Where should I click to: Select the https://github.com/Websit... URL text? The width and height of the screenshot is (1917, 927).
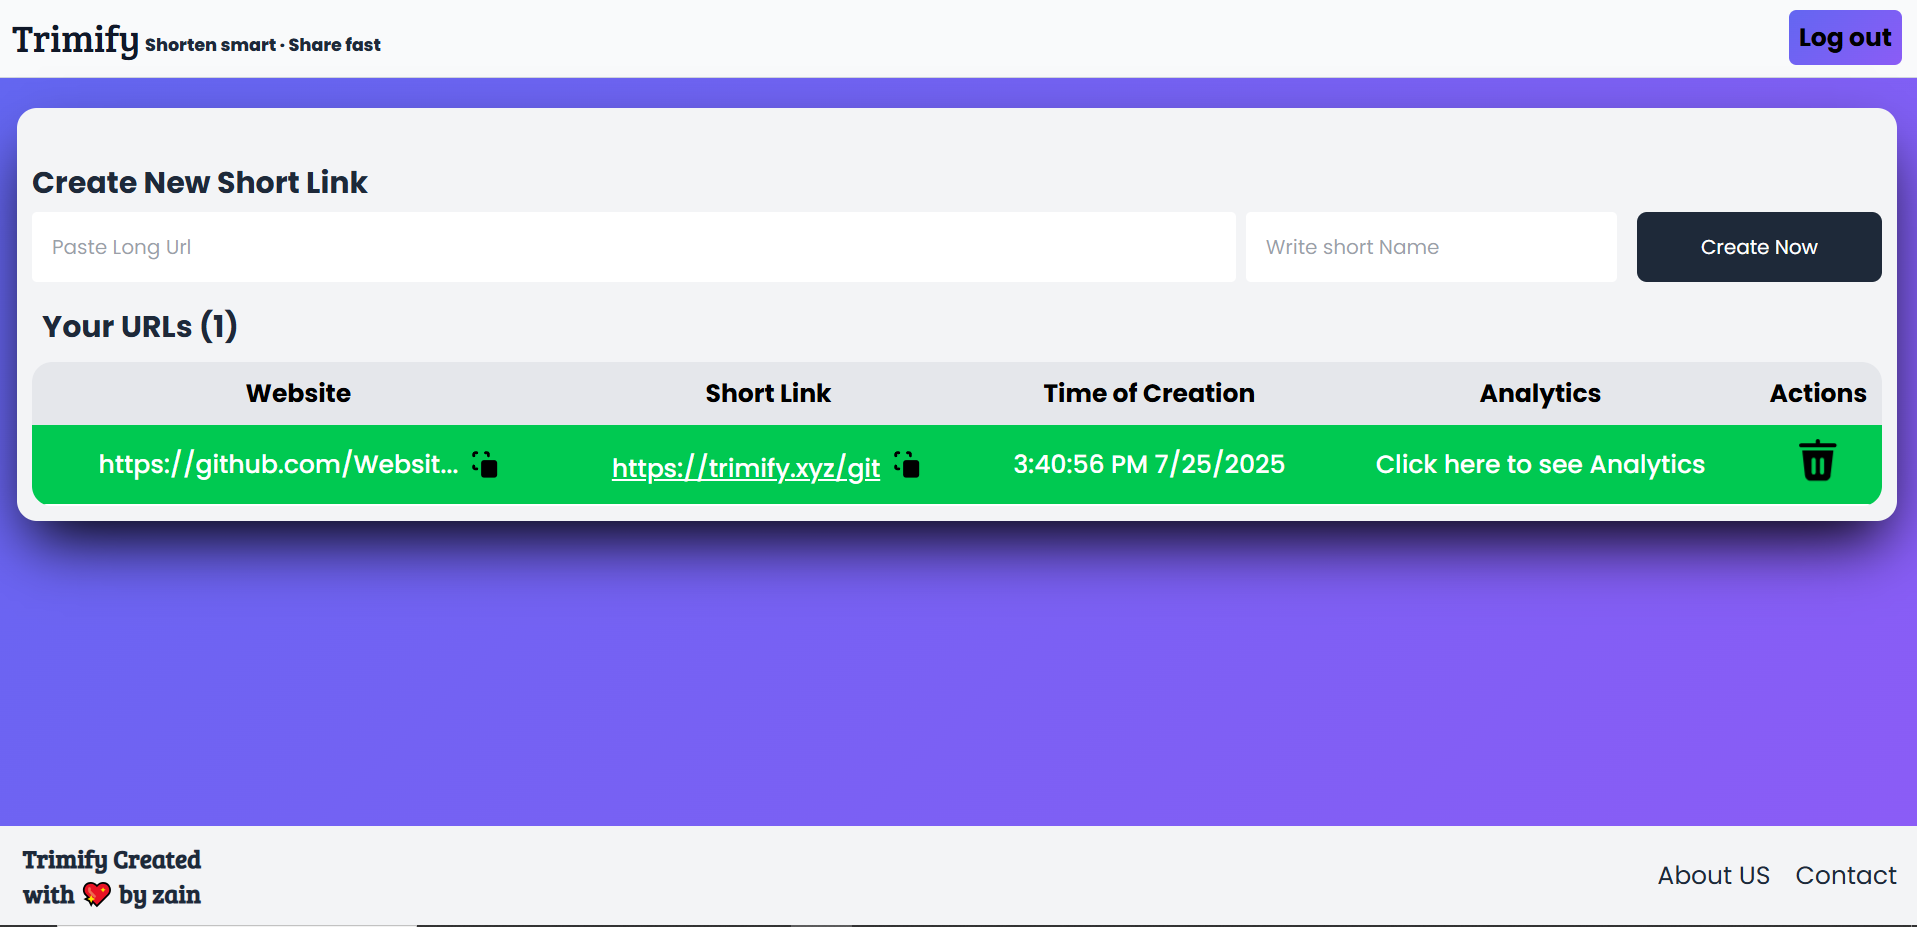(x=278, y=464)
